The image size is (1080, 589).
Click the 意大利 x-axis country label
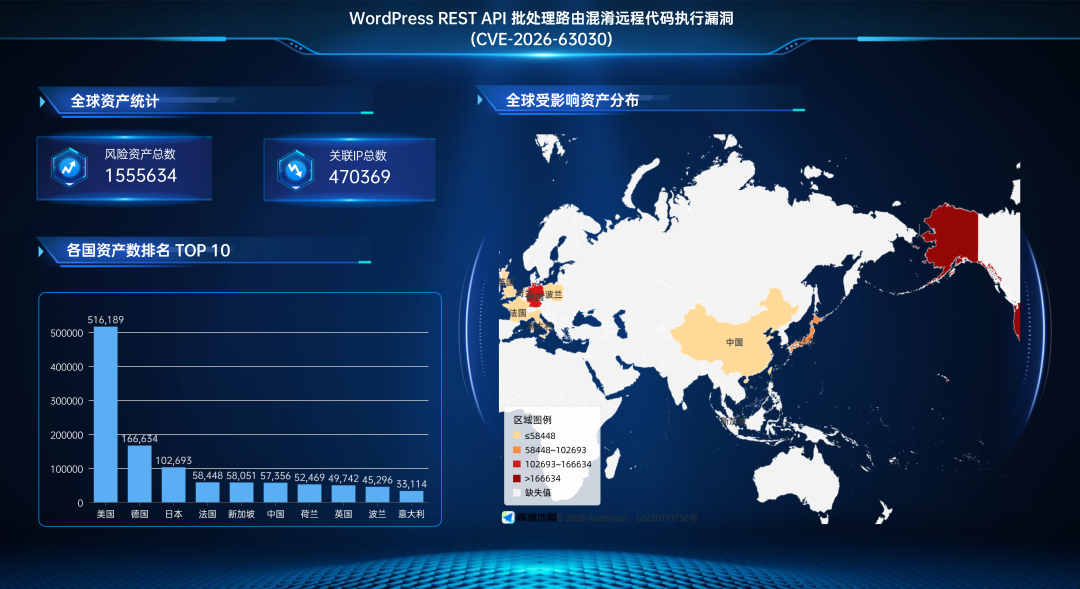coord(411,514)
